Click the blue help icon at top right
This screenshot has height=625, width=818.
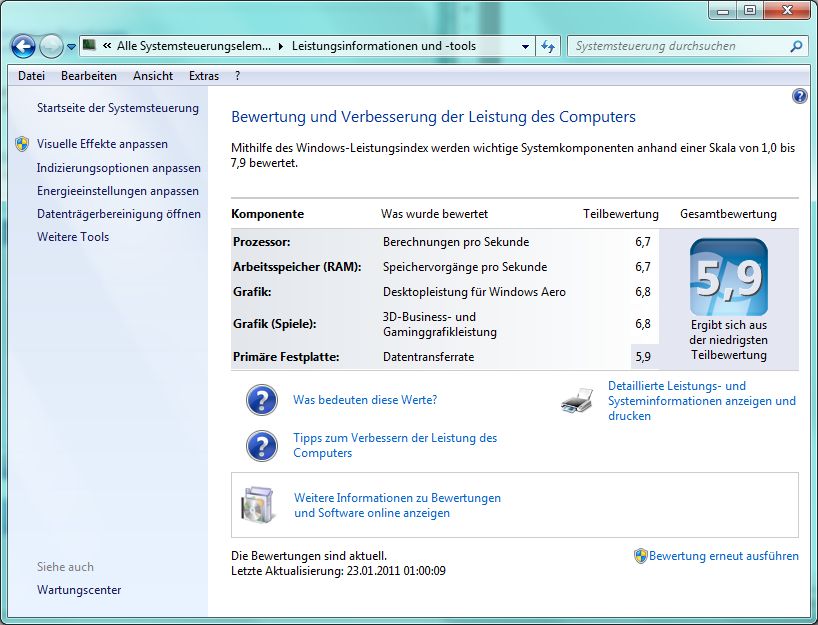pyautogui.click(x=799, y=96)
